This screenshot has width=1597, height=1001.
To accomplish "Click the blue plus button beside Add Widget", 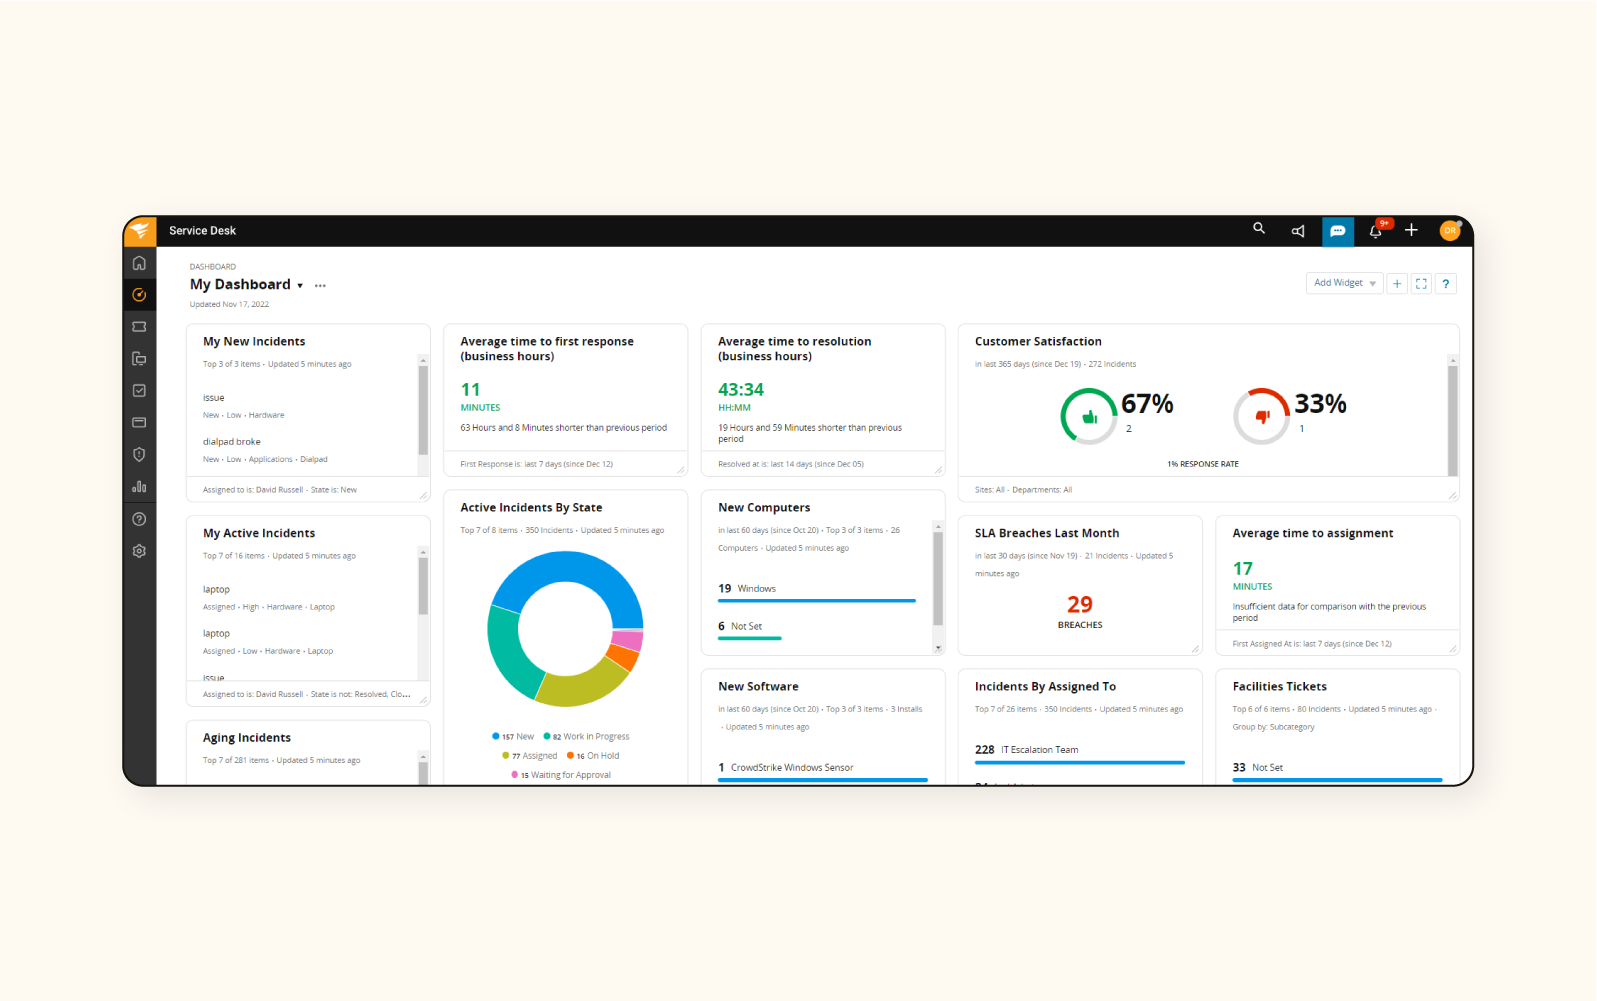I will click(1397, 284).
